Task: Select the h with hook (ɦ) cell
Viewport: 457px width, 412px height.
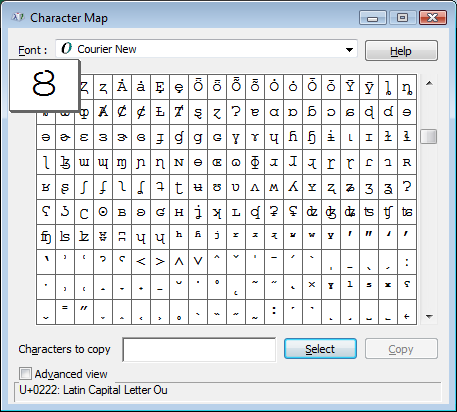Action: (x=293, y=137)
